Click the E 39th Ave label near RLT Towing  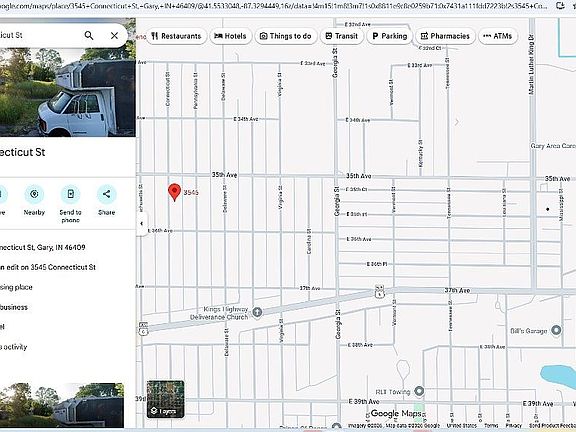[364, 402]
